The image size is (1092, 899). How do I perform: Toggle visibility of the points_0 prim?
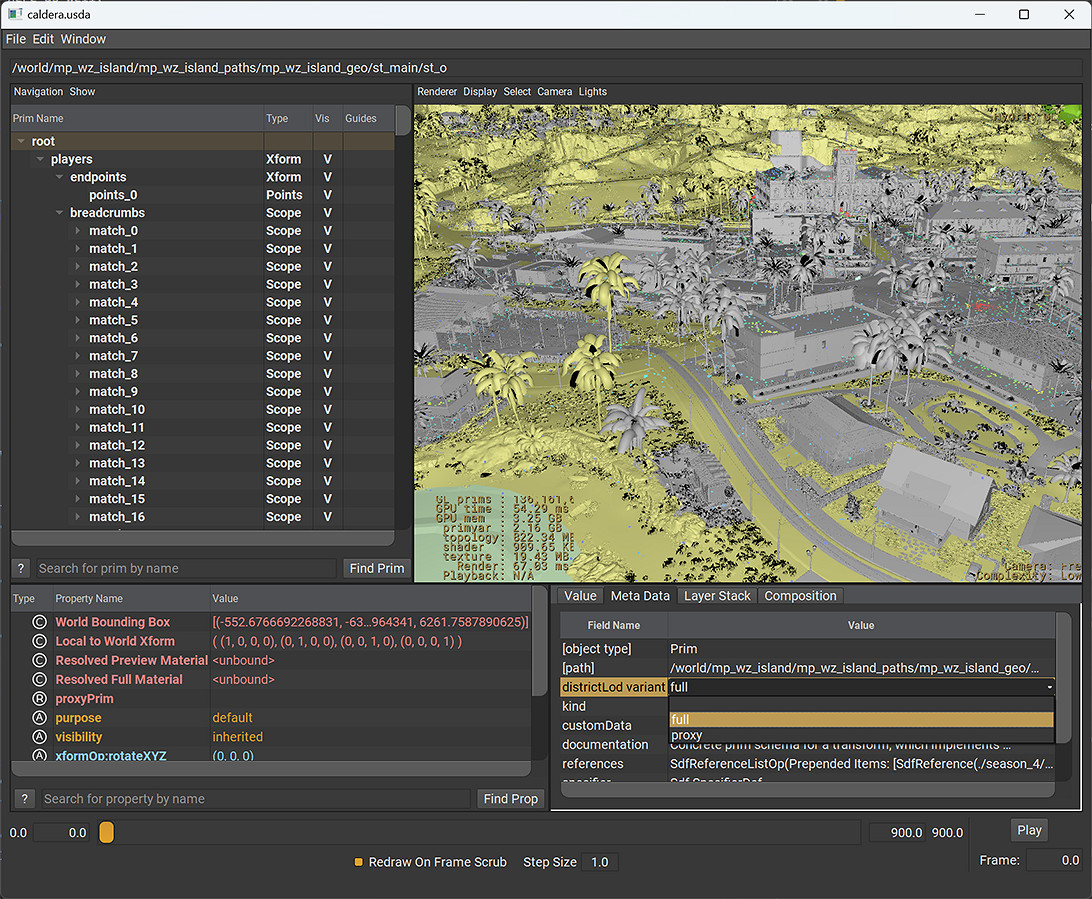(x=327, y=195)
